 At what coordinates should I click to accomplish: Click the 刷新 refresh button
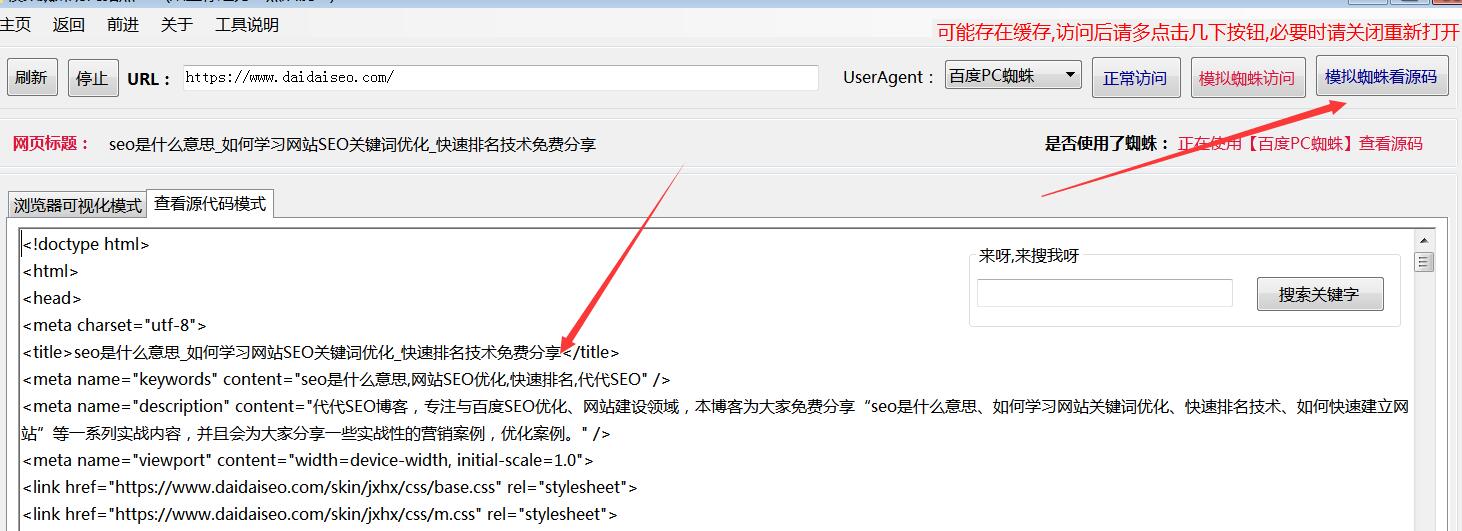(32, 77)
